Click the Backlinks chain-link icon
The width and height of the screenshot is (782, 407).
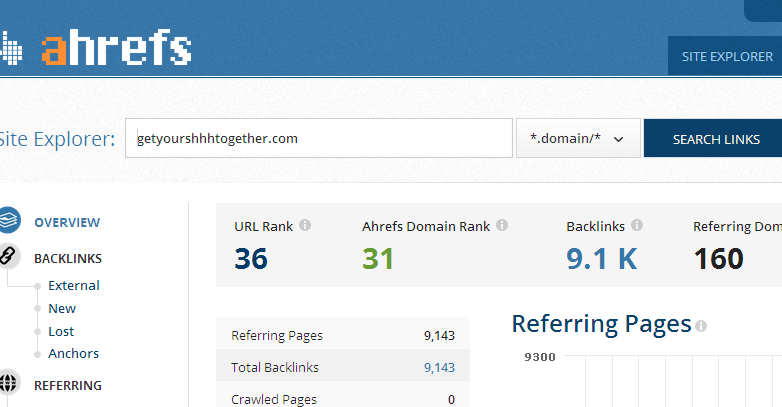coord(8,256)
